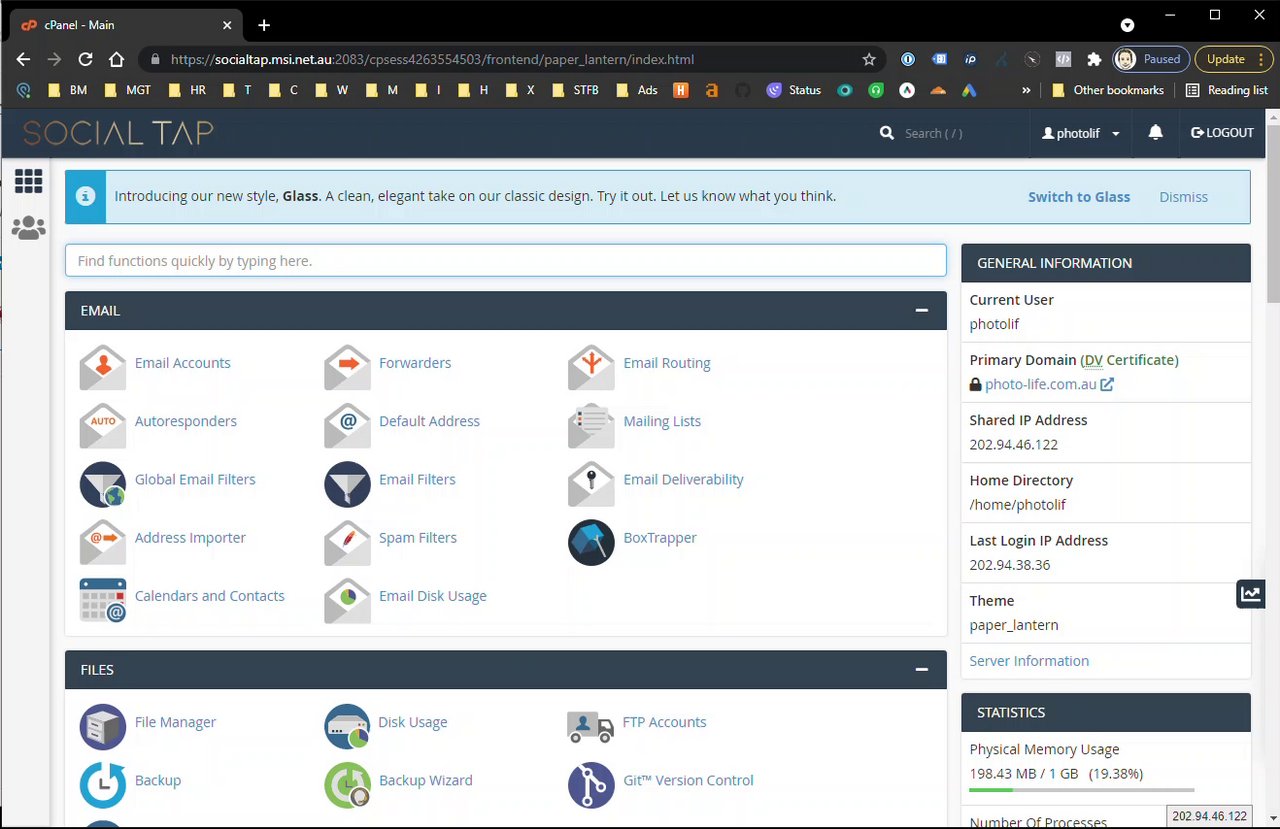Reload the page in the browser
Viewport: 1280px width, 829px height.
[x=85, y=59]
